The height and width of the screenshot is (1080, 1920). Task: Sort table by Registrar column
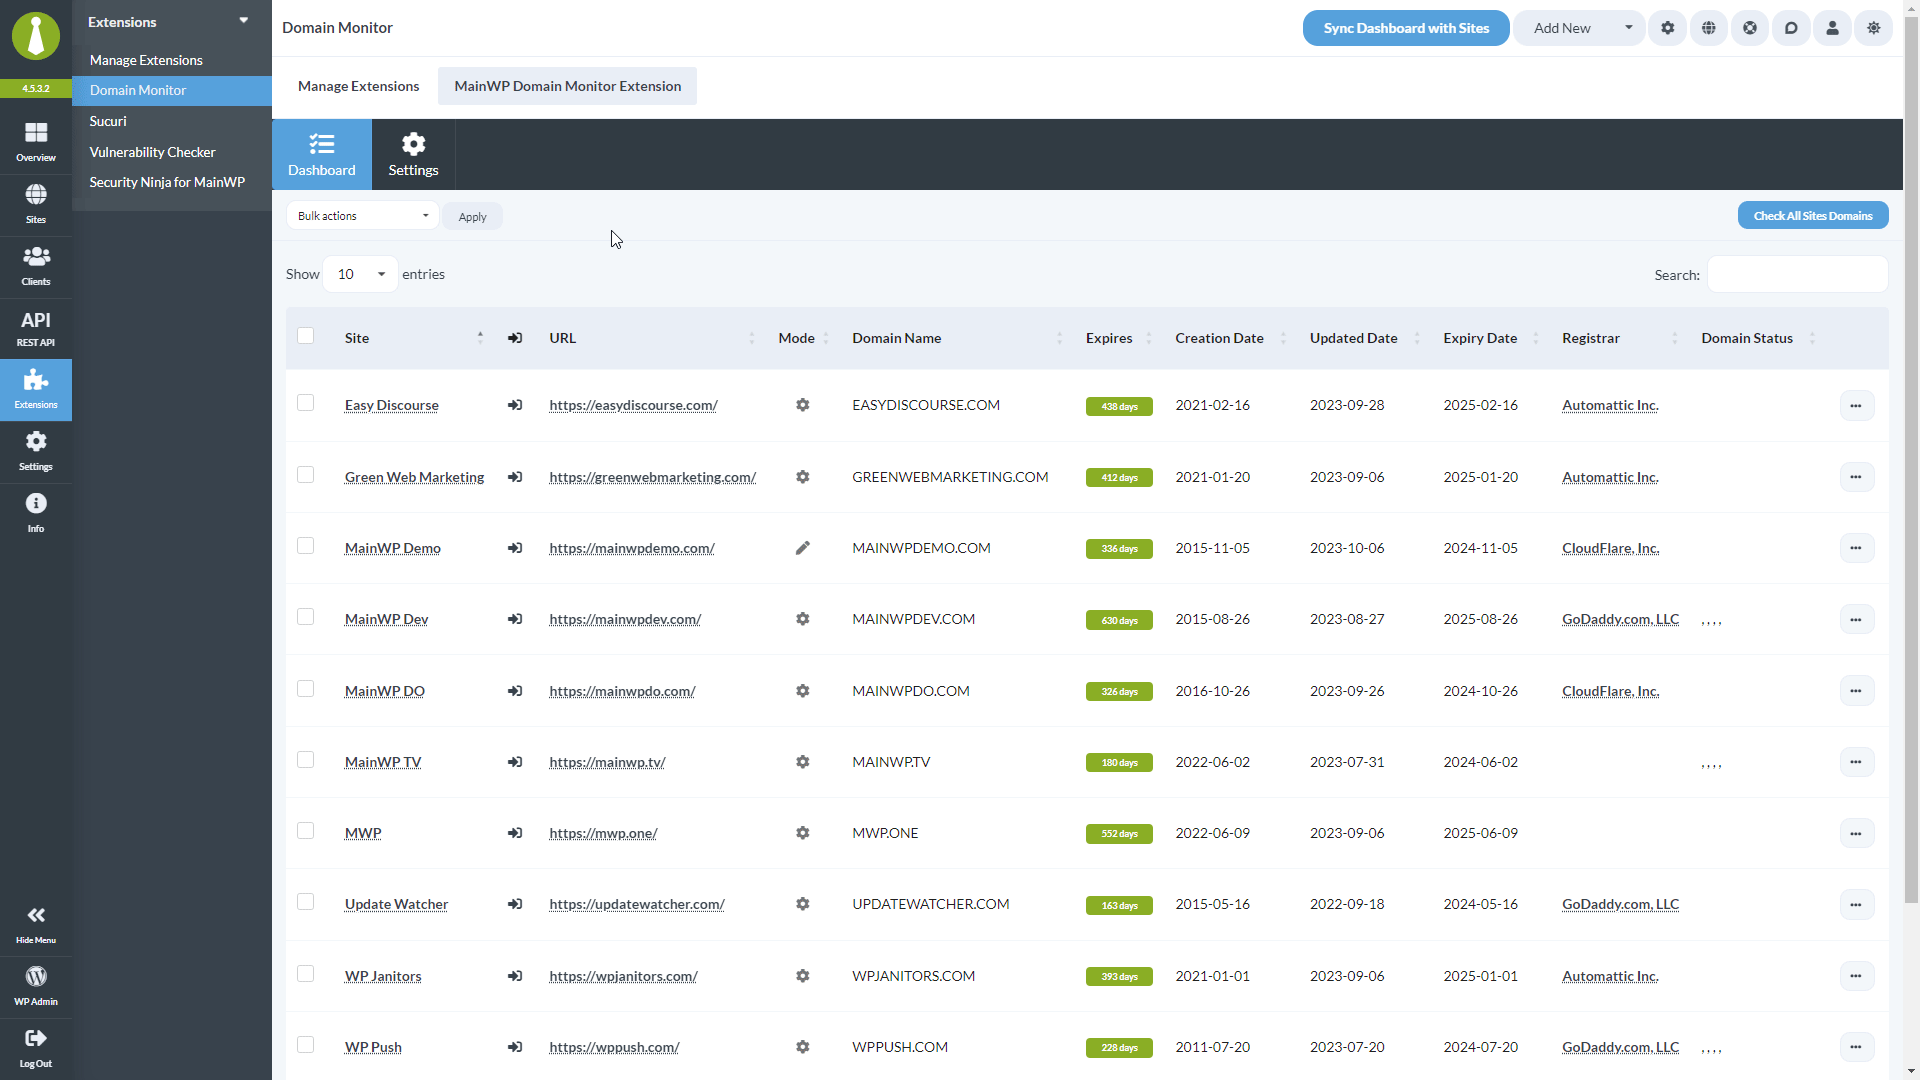1620,338
